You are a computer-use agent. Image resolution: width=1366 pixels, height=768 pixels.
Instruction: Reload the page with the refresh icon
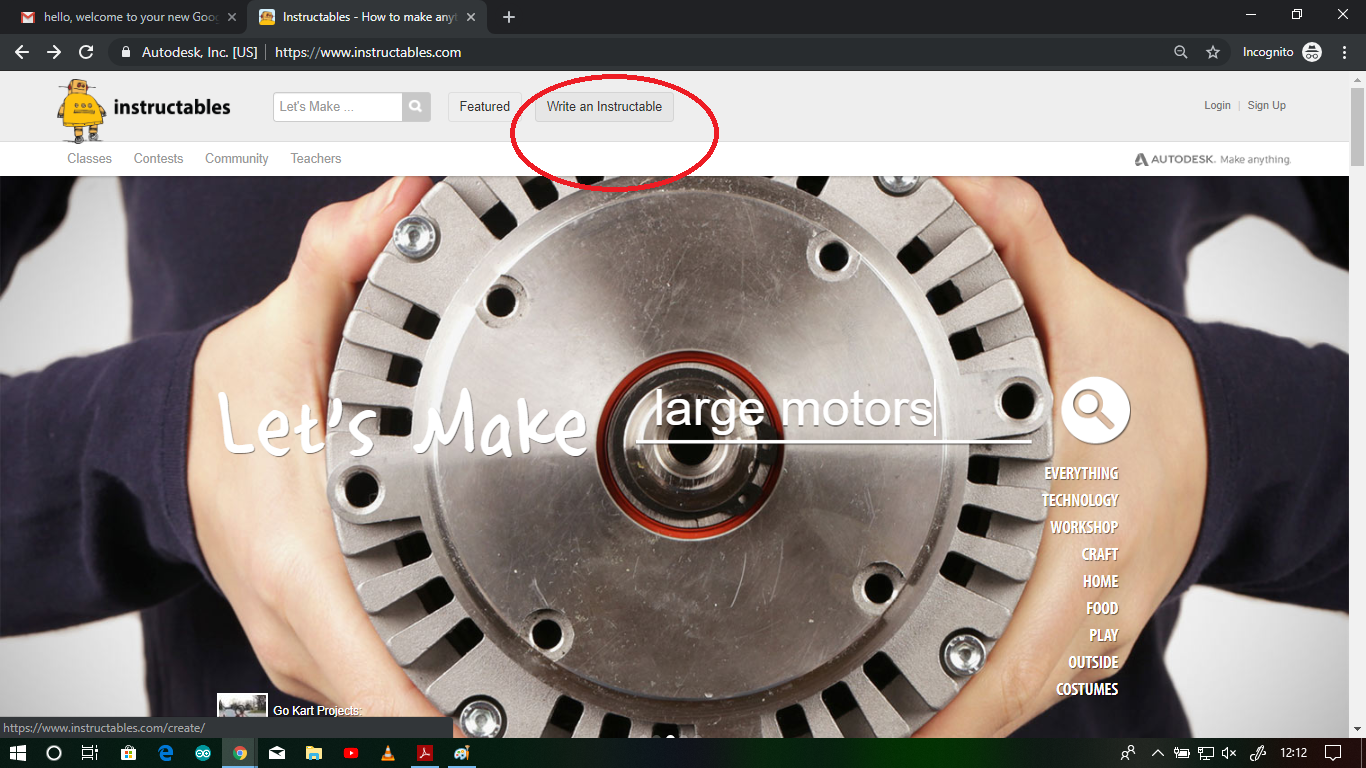(86, 52)
